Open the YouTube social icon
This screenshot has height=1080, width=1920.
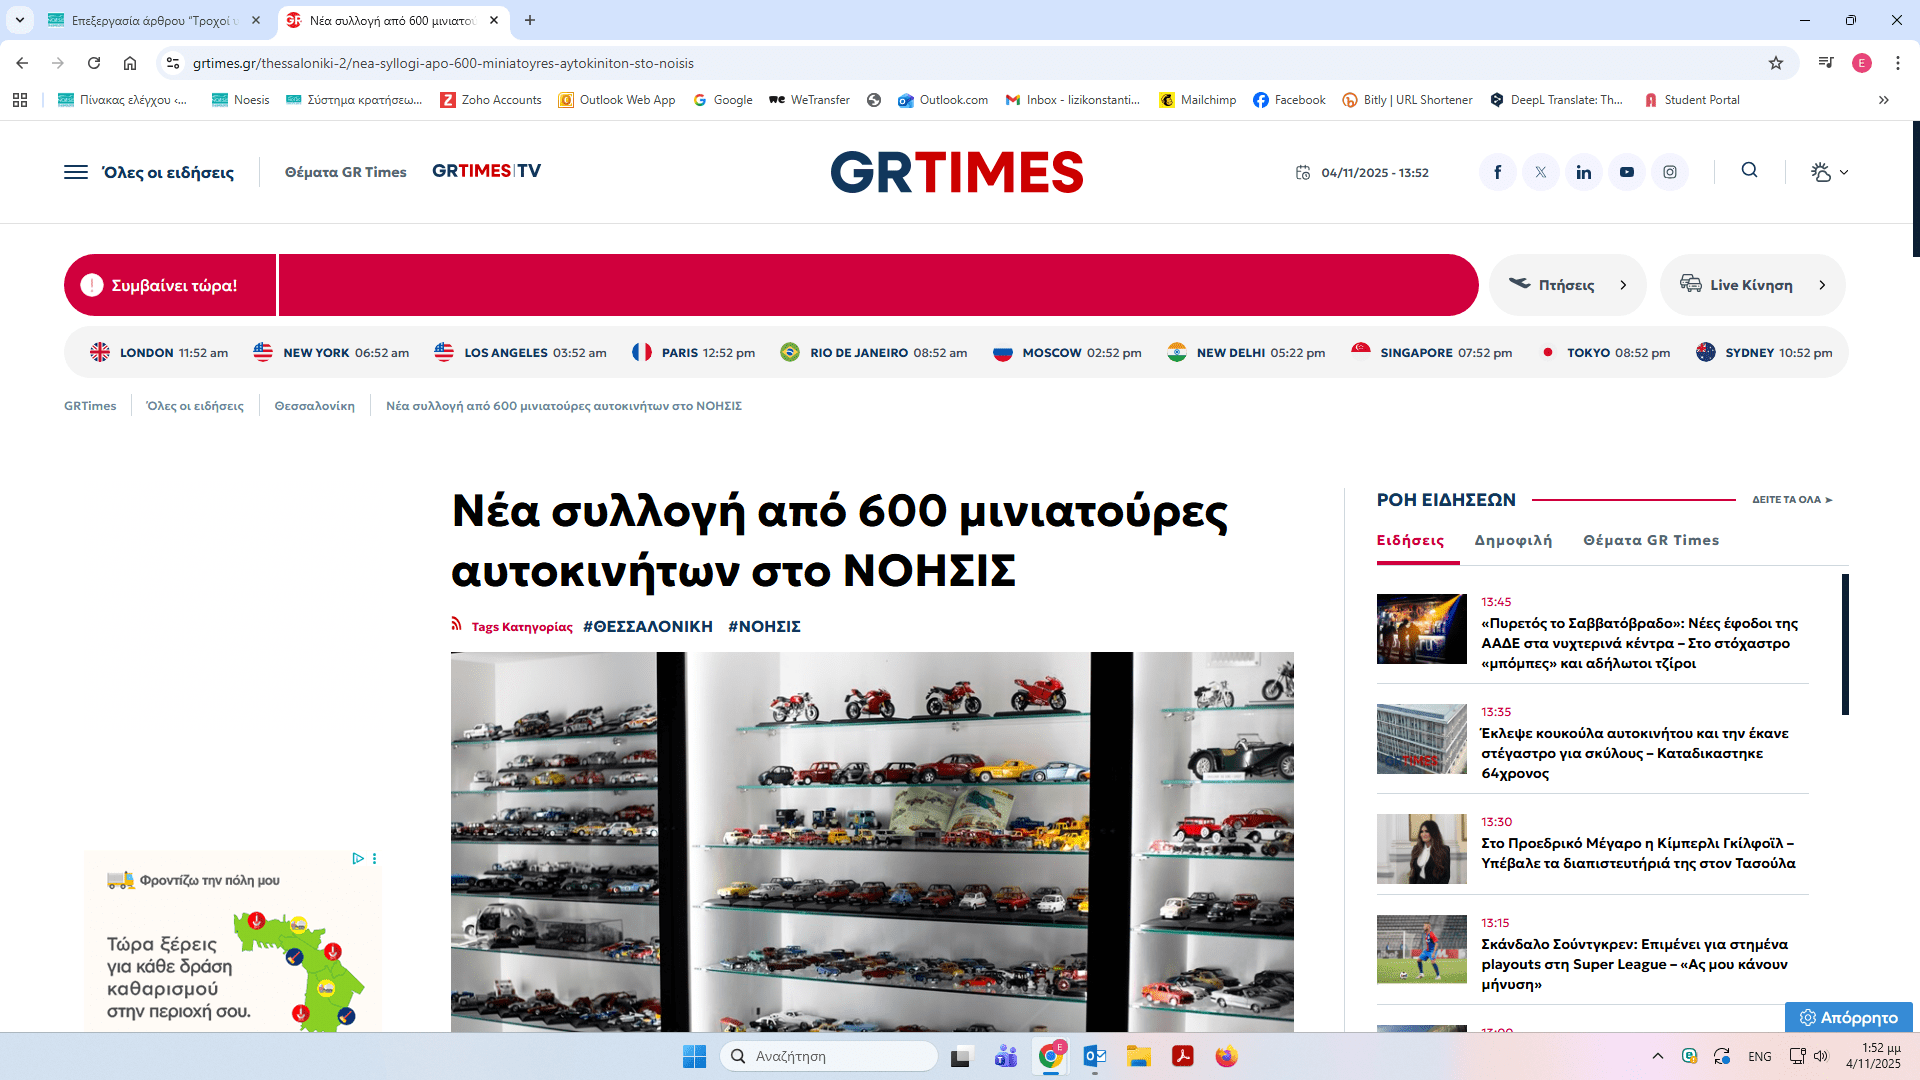click(x=1627, y=172)
